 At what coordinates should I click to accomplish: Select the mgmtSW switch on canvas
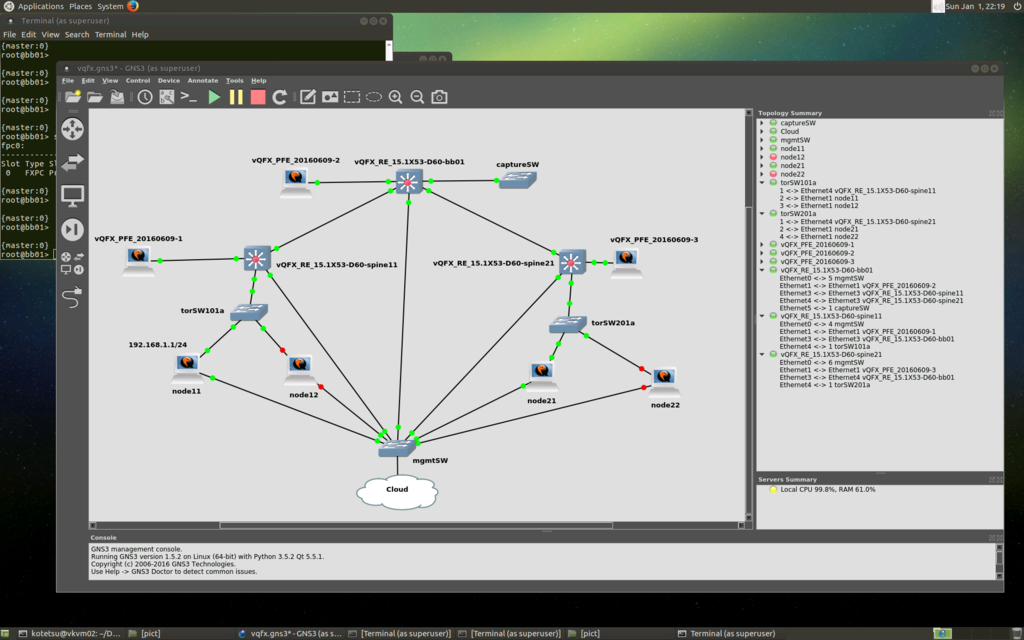click(x=396, y=447)
